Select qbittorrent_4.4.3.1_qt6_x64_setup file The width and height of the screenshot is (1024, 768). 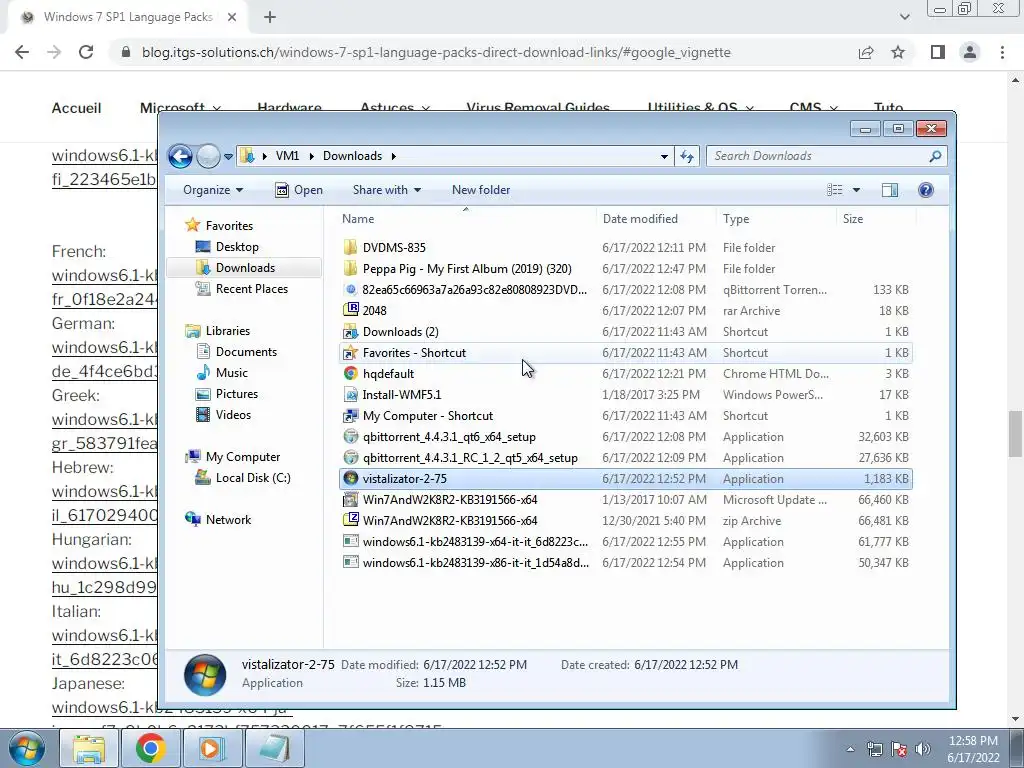pos(626,437)
